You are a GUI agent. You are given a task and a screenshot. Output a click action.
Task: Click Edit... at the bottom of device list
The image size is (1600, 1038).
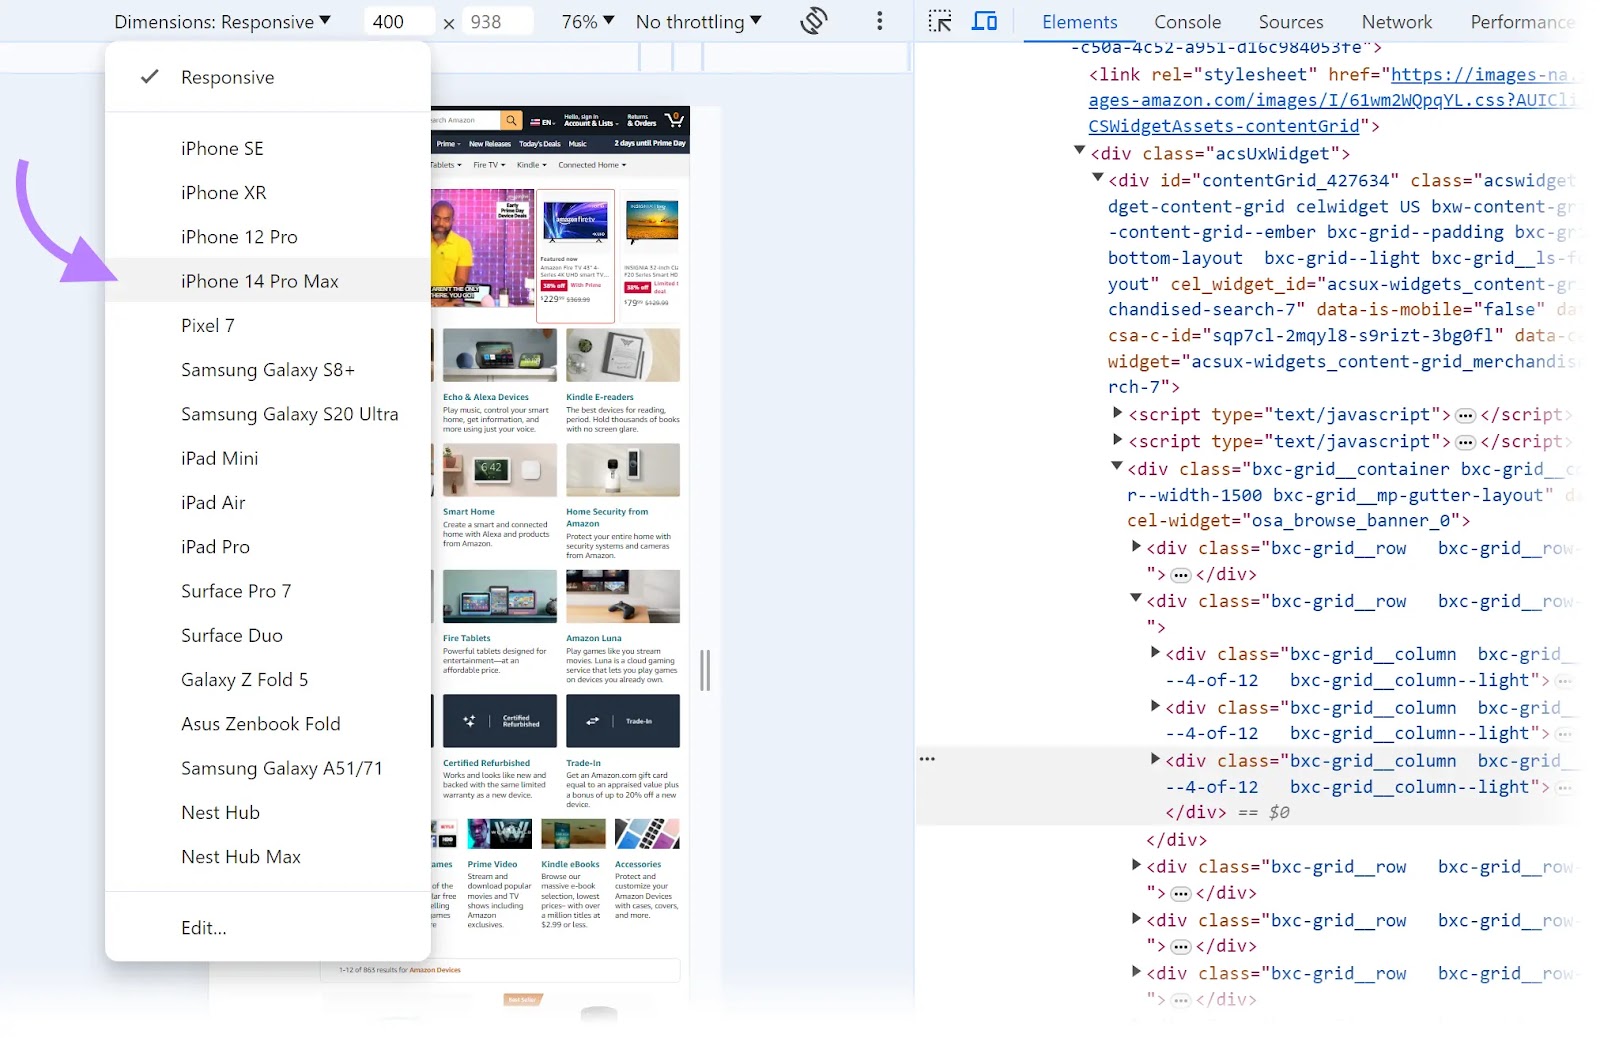(203, 928)
